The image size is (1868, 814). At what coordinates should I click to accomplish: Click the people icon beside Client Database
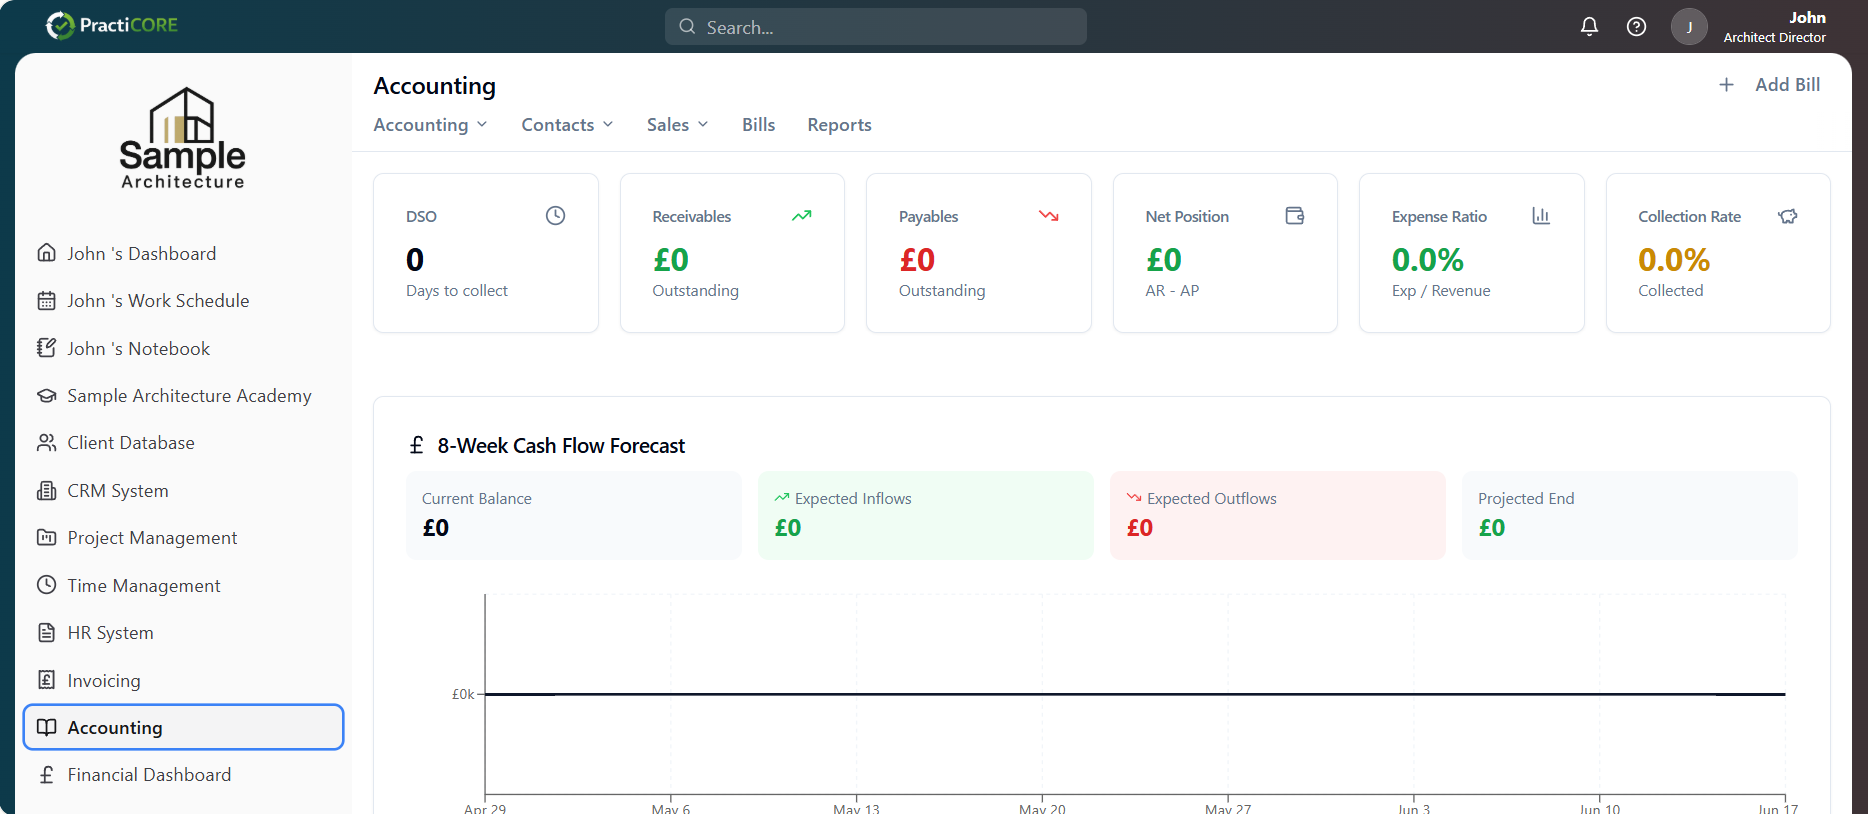(x=46, y=443)
